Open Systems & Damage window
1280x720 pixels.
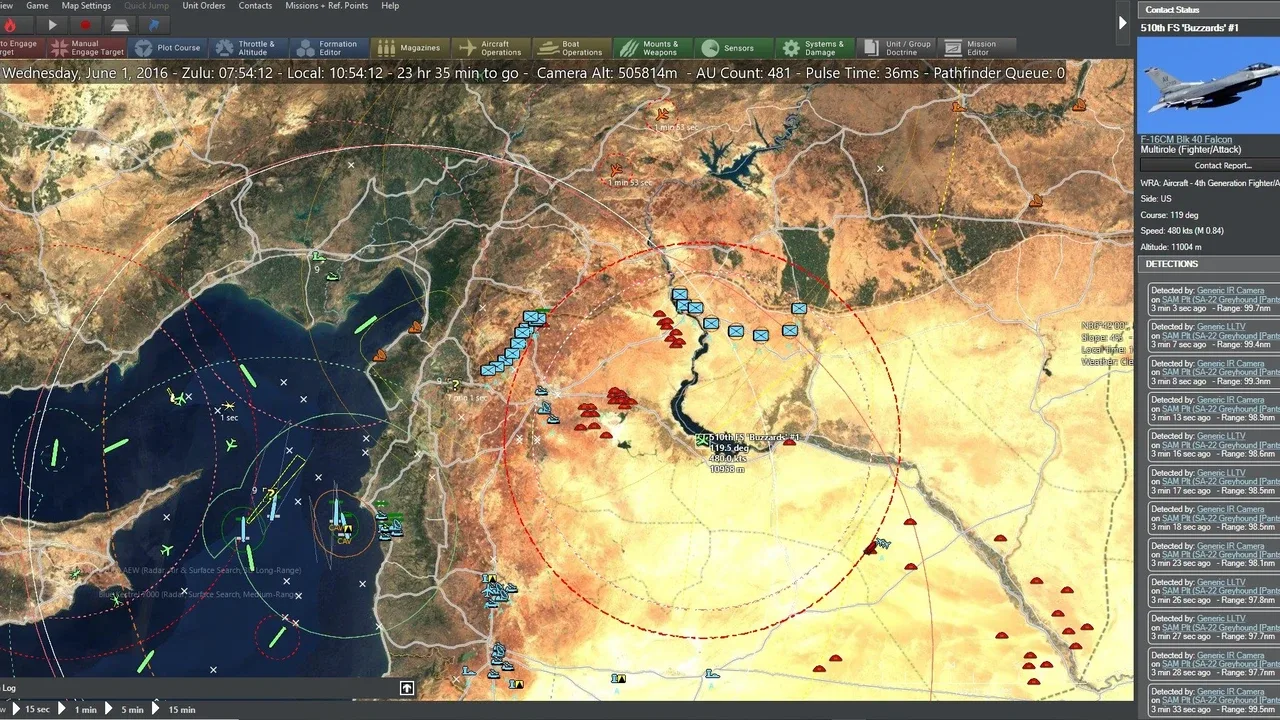tap(813, 48)
